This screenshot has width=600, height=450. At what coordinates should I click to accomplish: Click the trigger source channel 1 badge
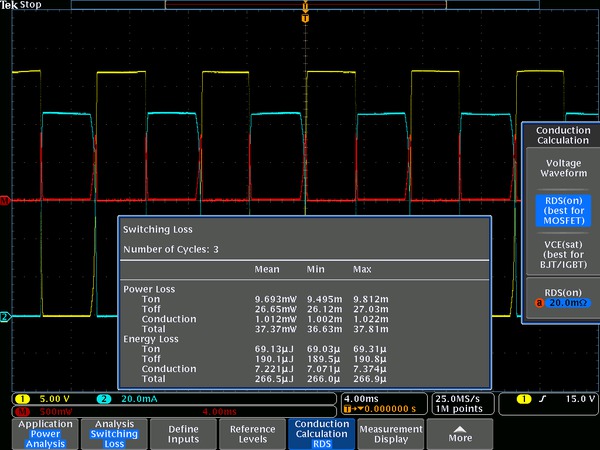(x=524, y=400)
